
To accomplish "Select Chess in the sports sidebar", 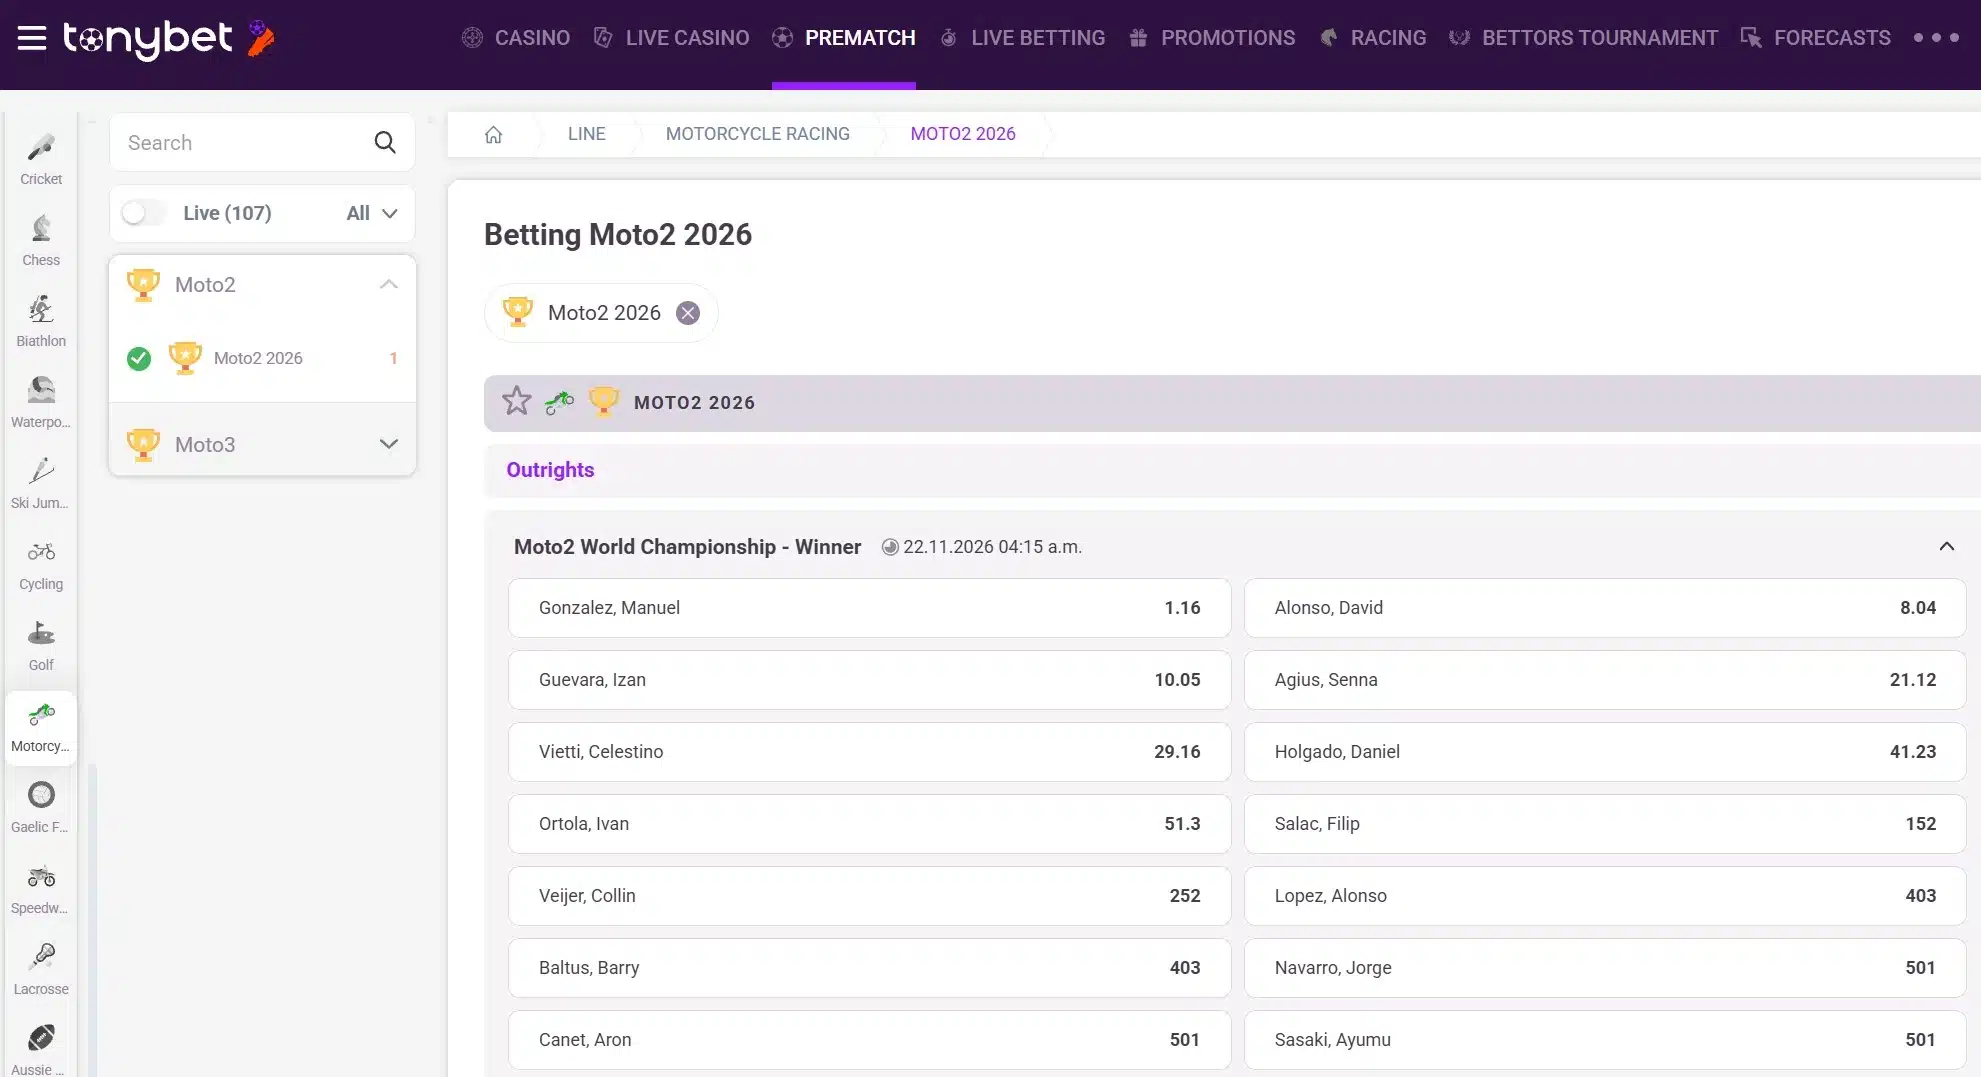I will tap(41, 240).
